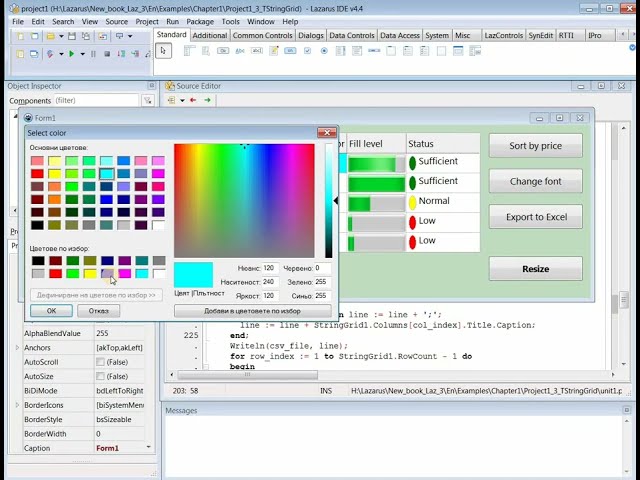640x480 pixels.
Task: Pick TLabel component (Abc icon)
Action: point(240,51)
